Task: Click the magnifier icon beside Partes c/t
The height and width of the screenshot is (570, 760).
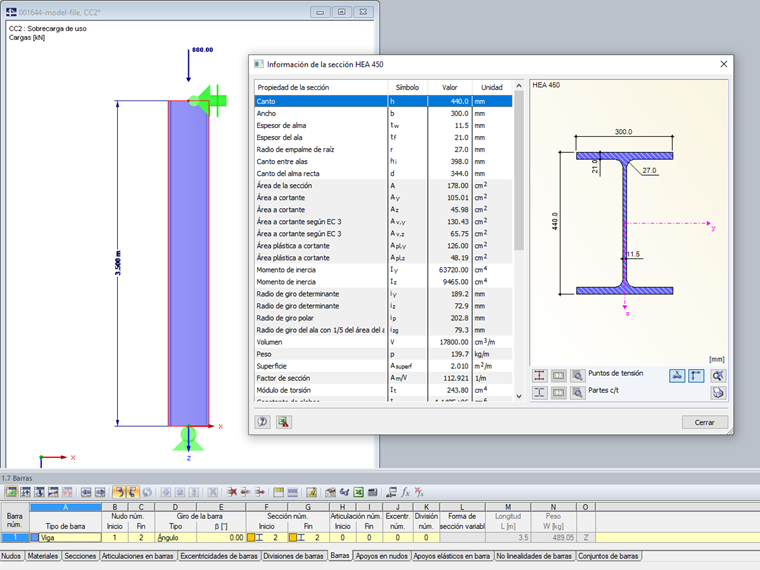Action: pyautogui.click(x=577, y=393)
